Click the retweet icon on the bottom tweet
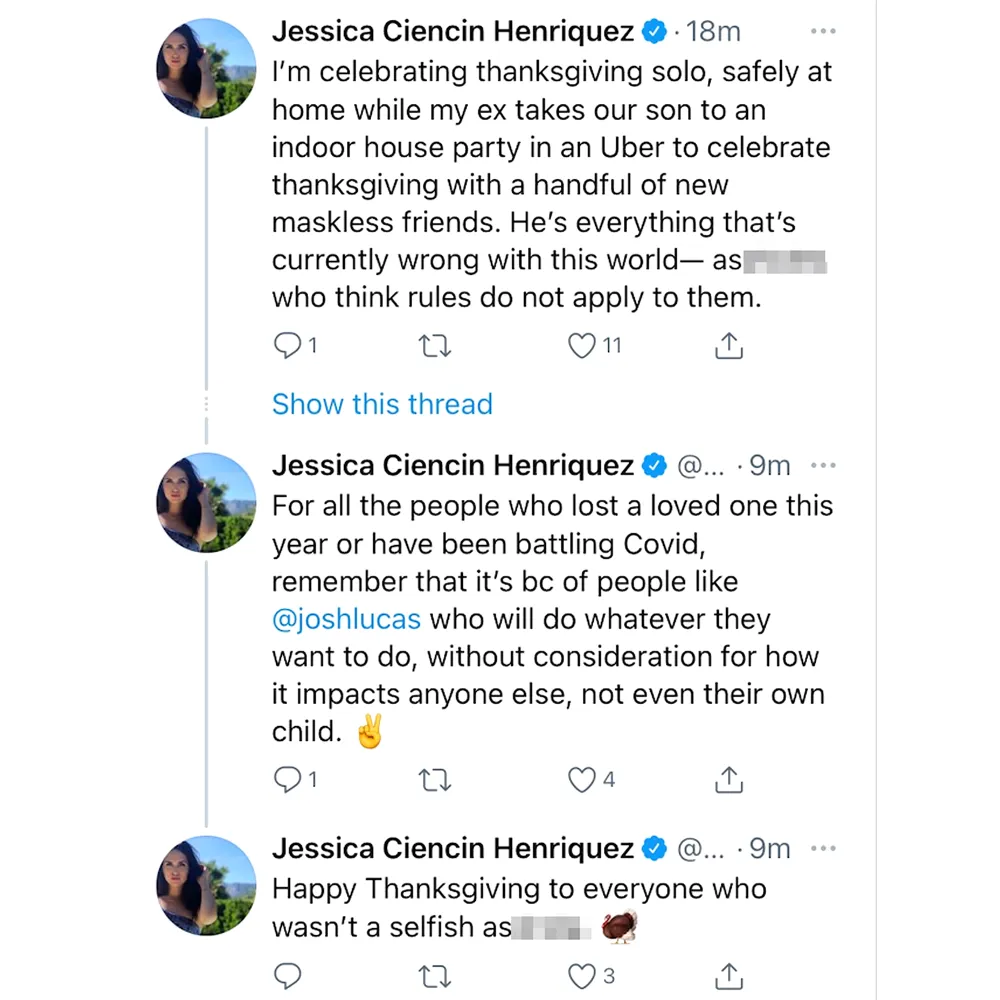 point(435,977)
